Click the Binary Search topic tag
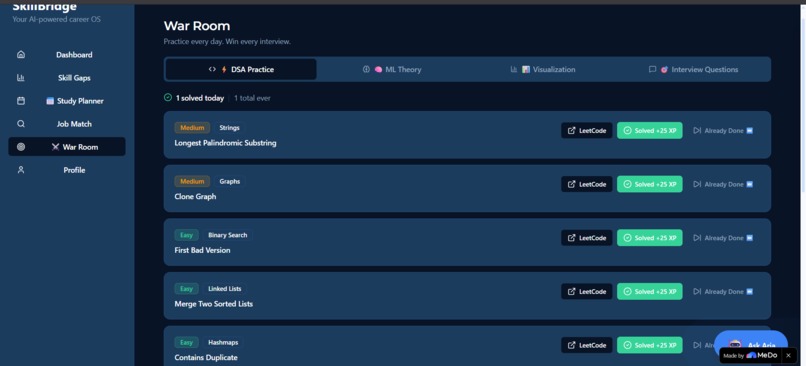Screen dimensions: 806x366 pos(228,235)
